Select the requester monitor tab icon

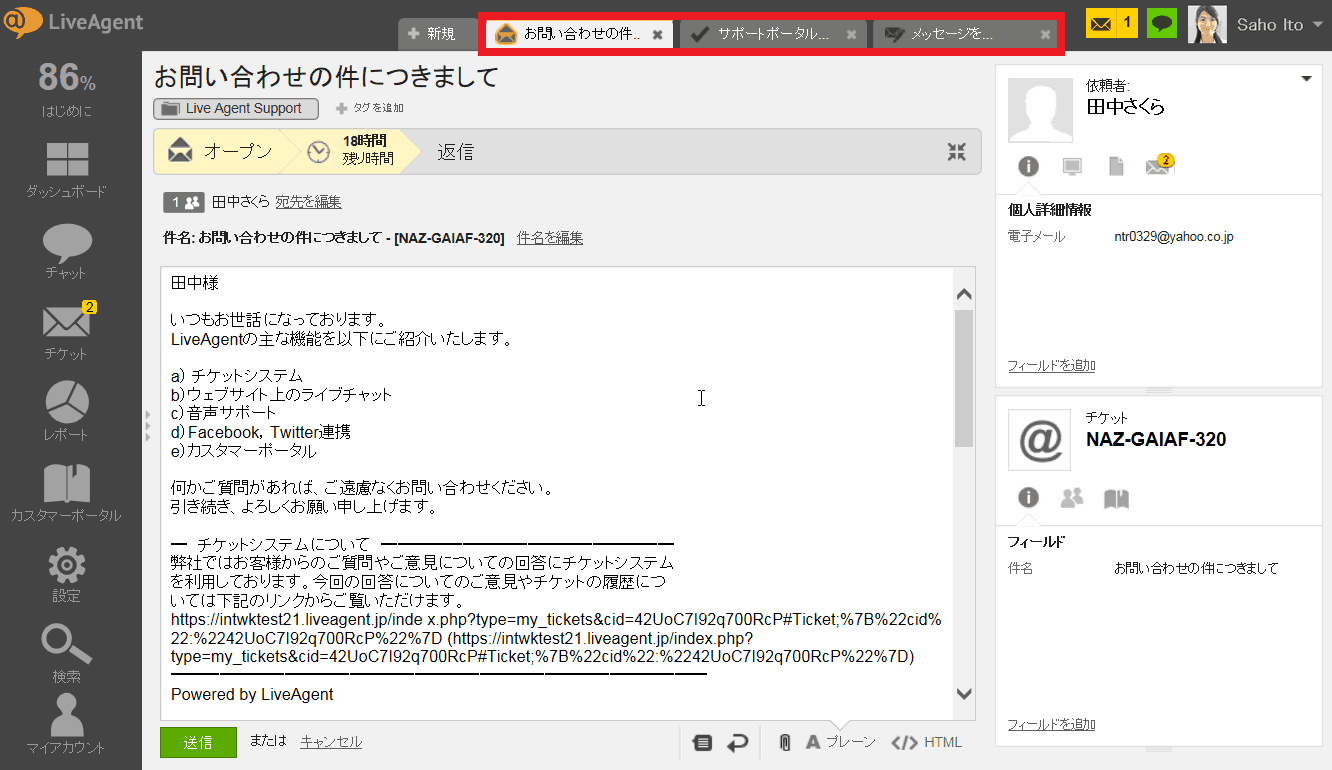pyautogui.click(x=1072, y=166)
